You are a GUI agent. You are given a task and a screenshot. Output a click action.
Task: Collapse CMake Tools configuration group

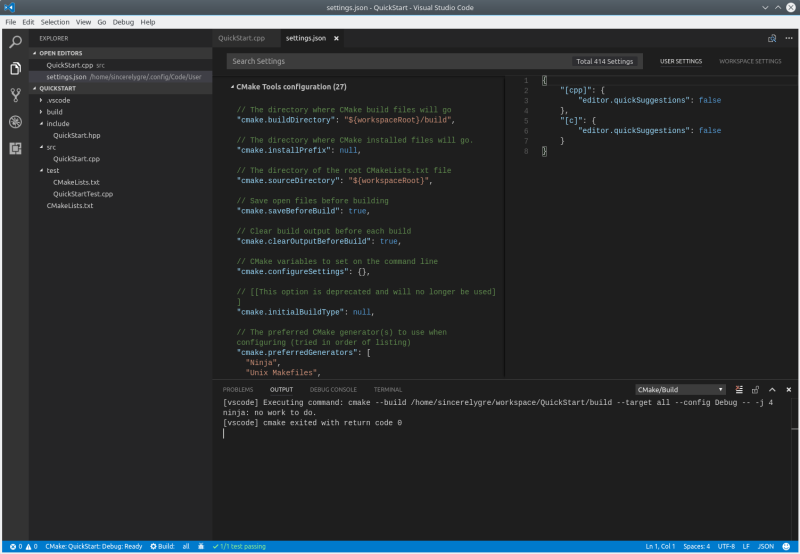click(x=233, y=87)
